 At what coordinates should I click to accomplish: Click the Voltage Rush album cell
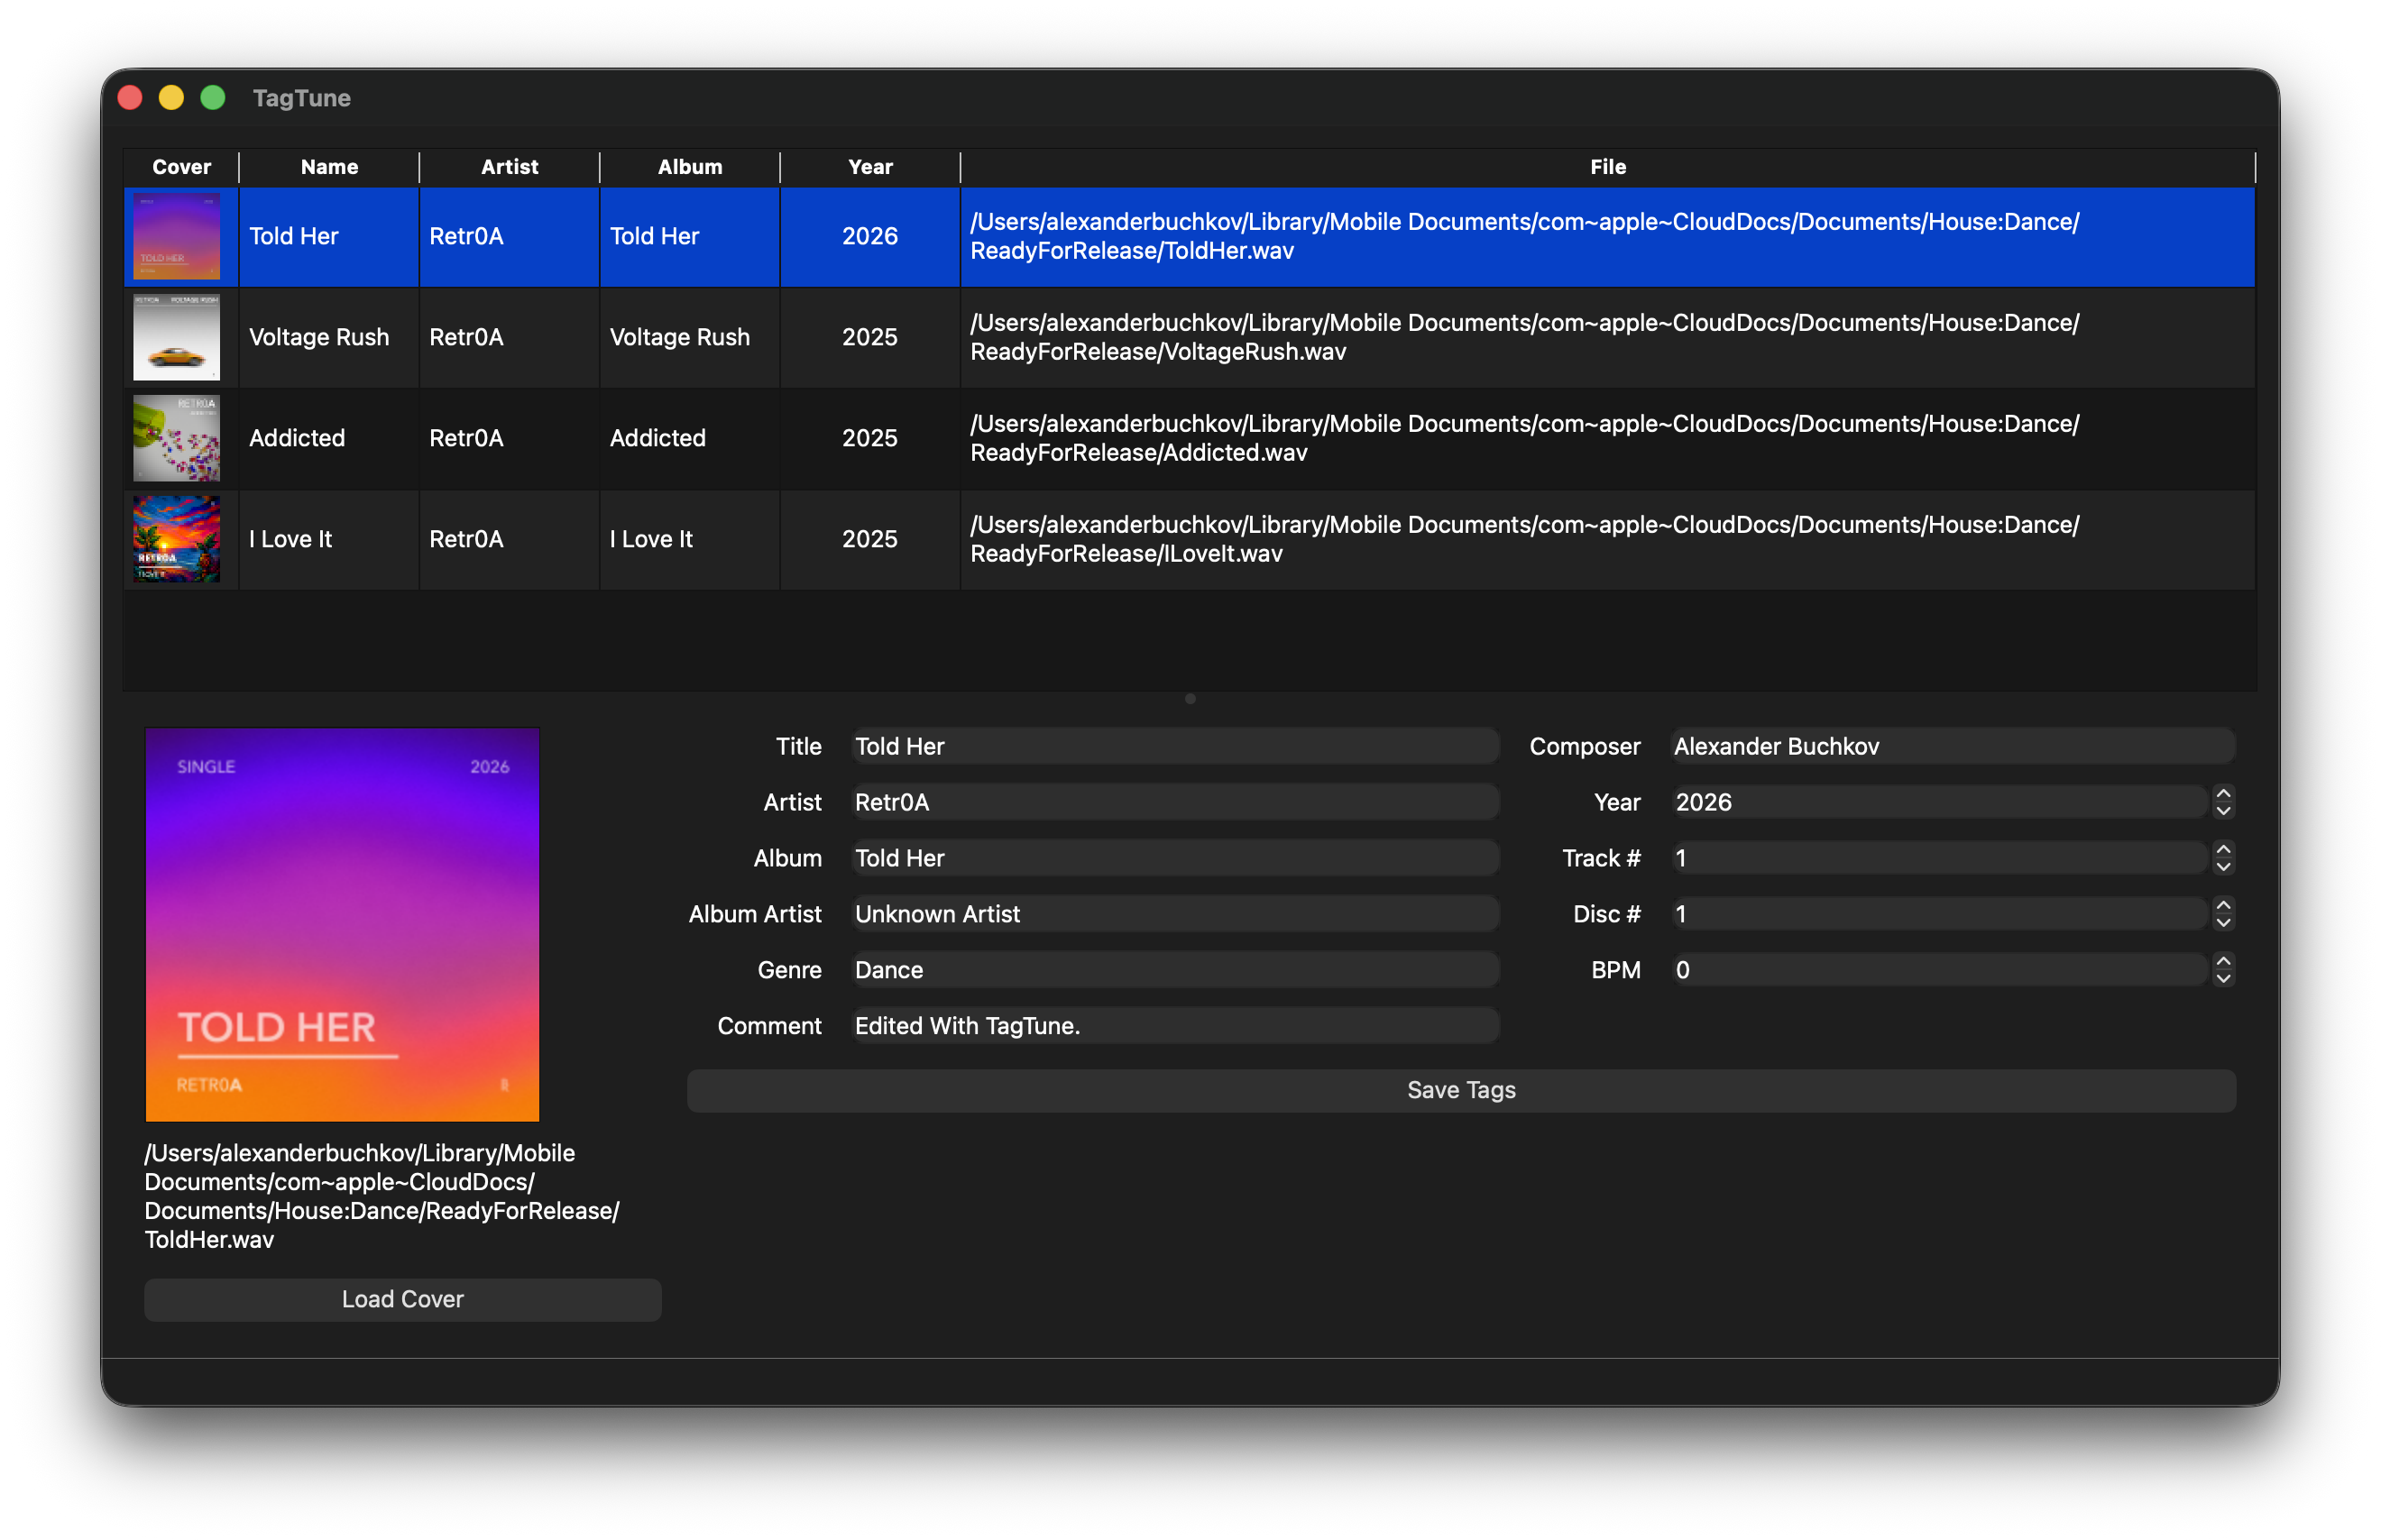[x=689, y=338]
